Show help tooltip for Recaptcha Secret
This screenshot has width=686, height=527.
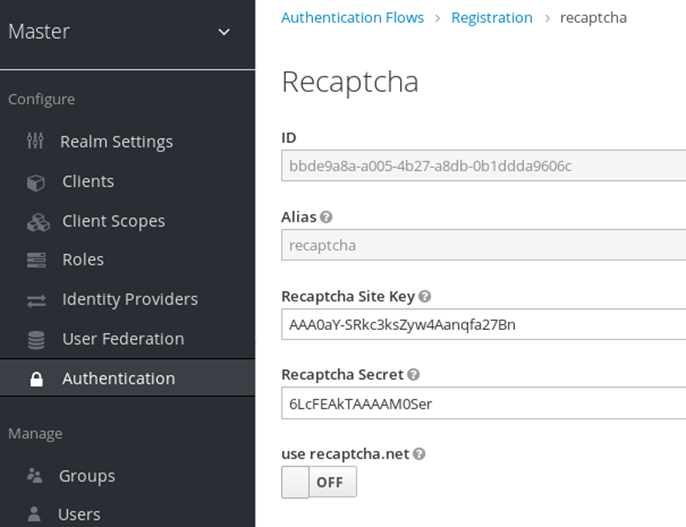(413, 375)
